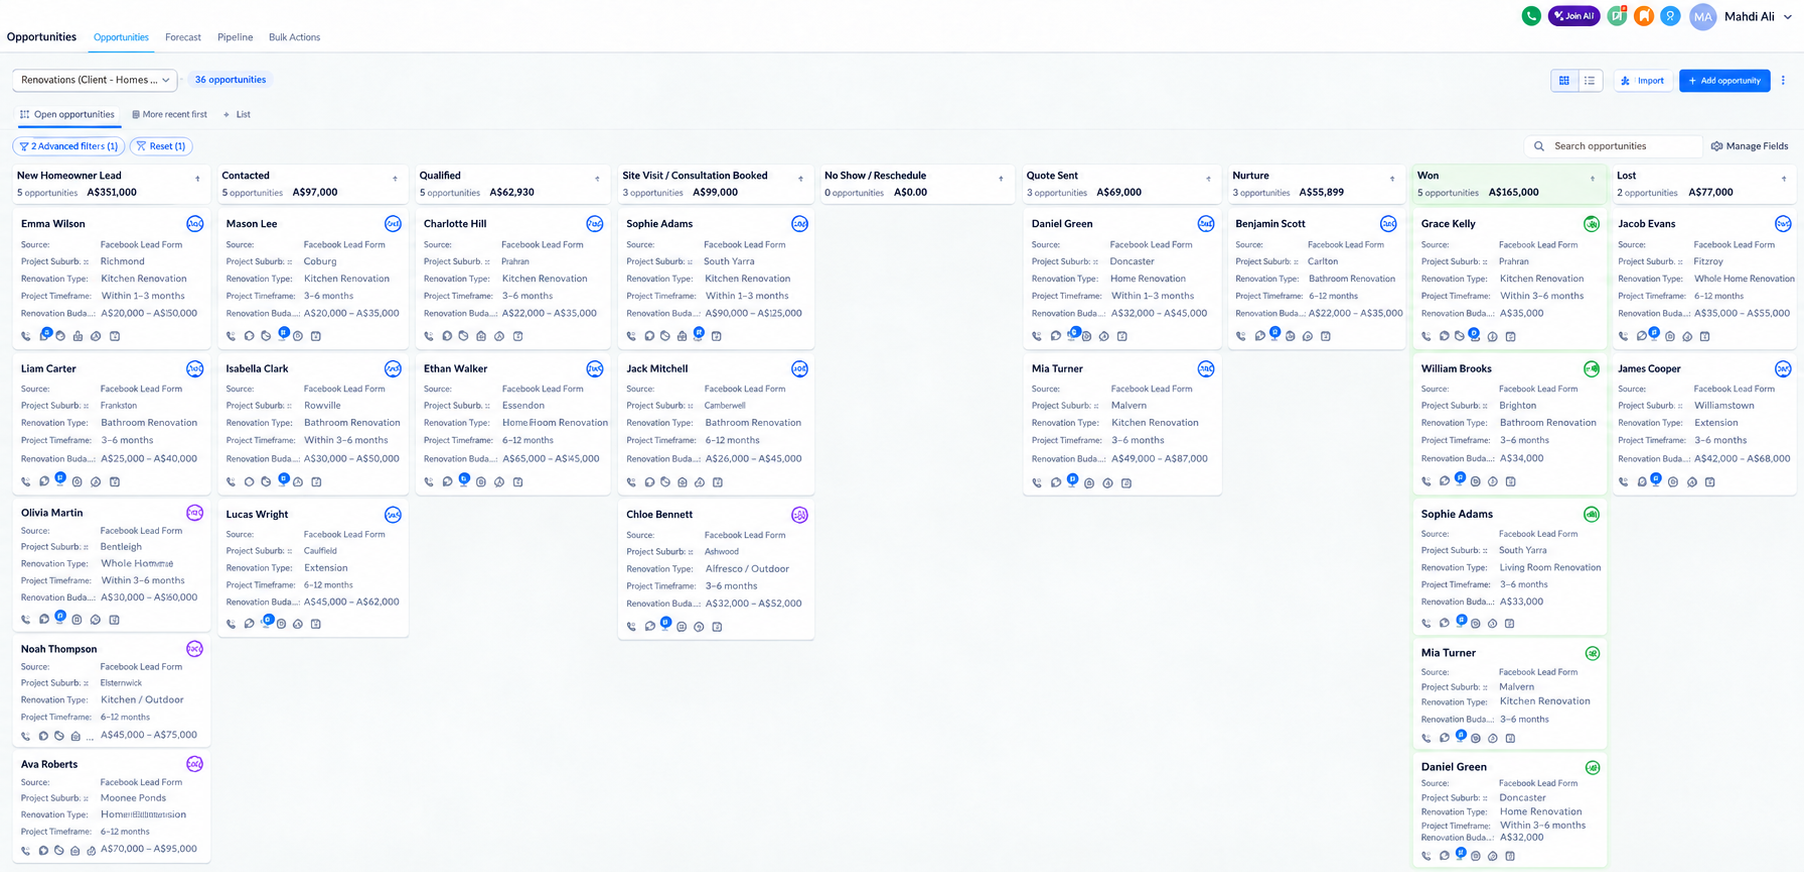Click arrow on Won column header

[x=1593, y=179]
